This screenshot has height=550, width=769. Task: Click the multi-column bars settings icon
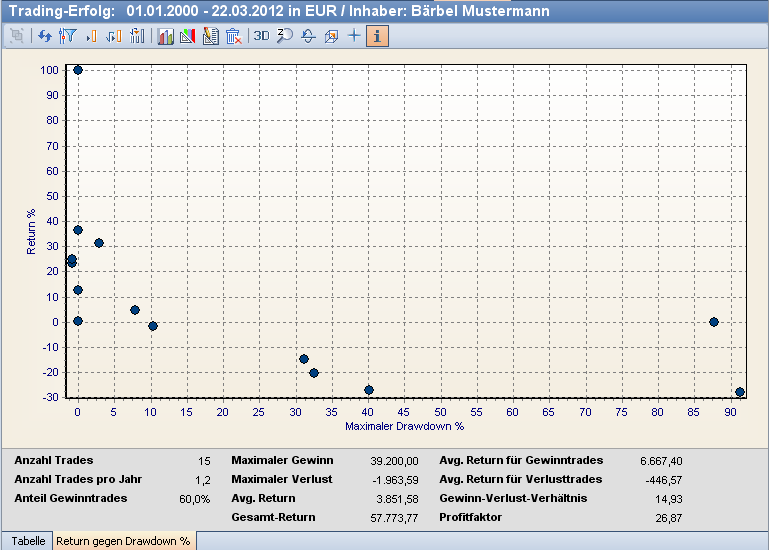(x=137, y=36)
